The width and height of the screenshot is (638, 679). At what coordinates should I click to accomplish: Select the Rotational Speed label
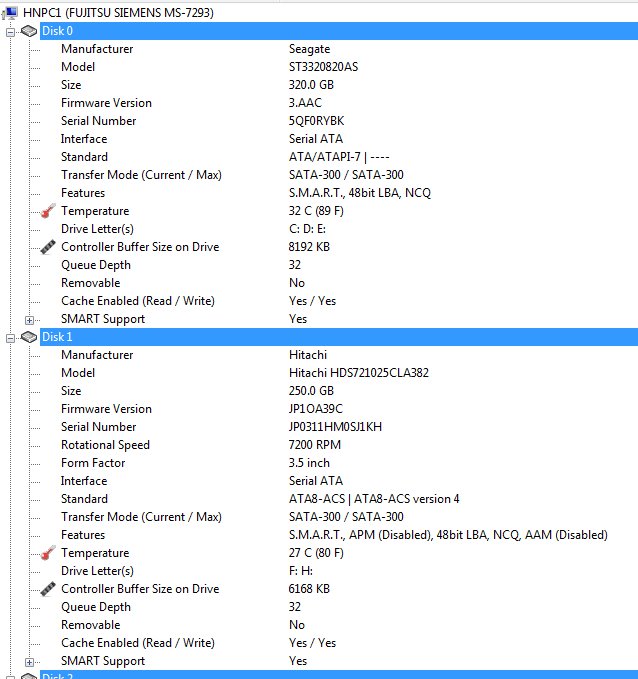click(x=105, y=445)
